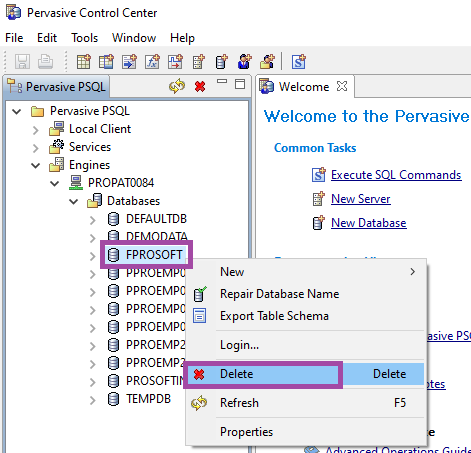Collapse the PROPAT0084 engine node
The height and width of the screenshot is (453, 471).
pos(55,183)
